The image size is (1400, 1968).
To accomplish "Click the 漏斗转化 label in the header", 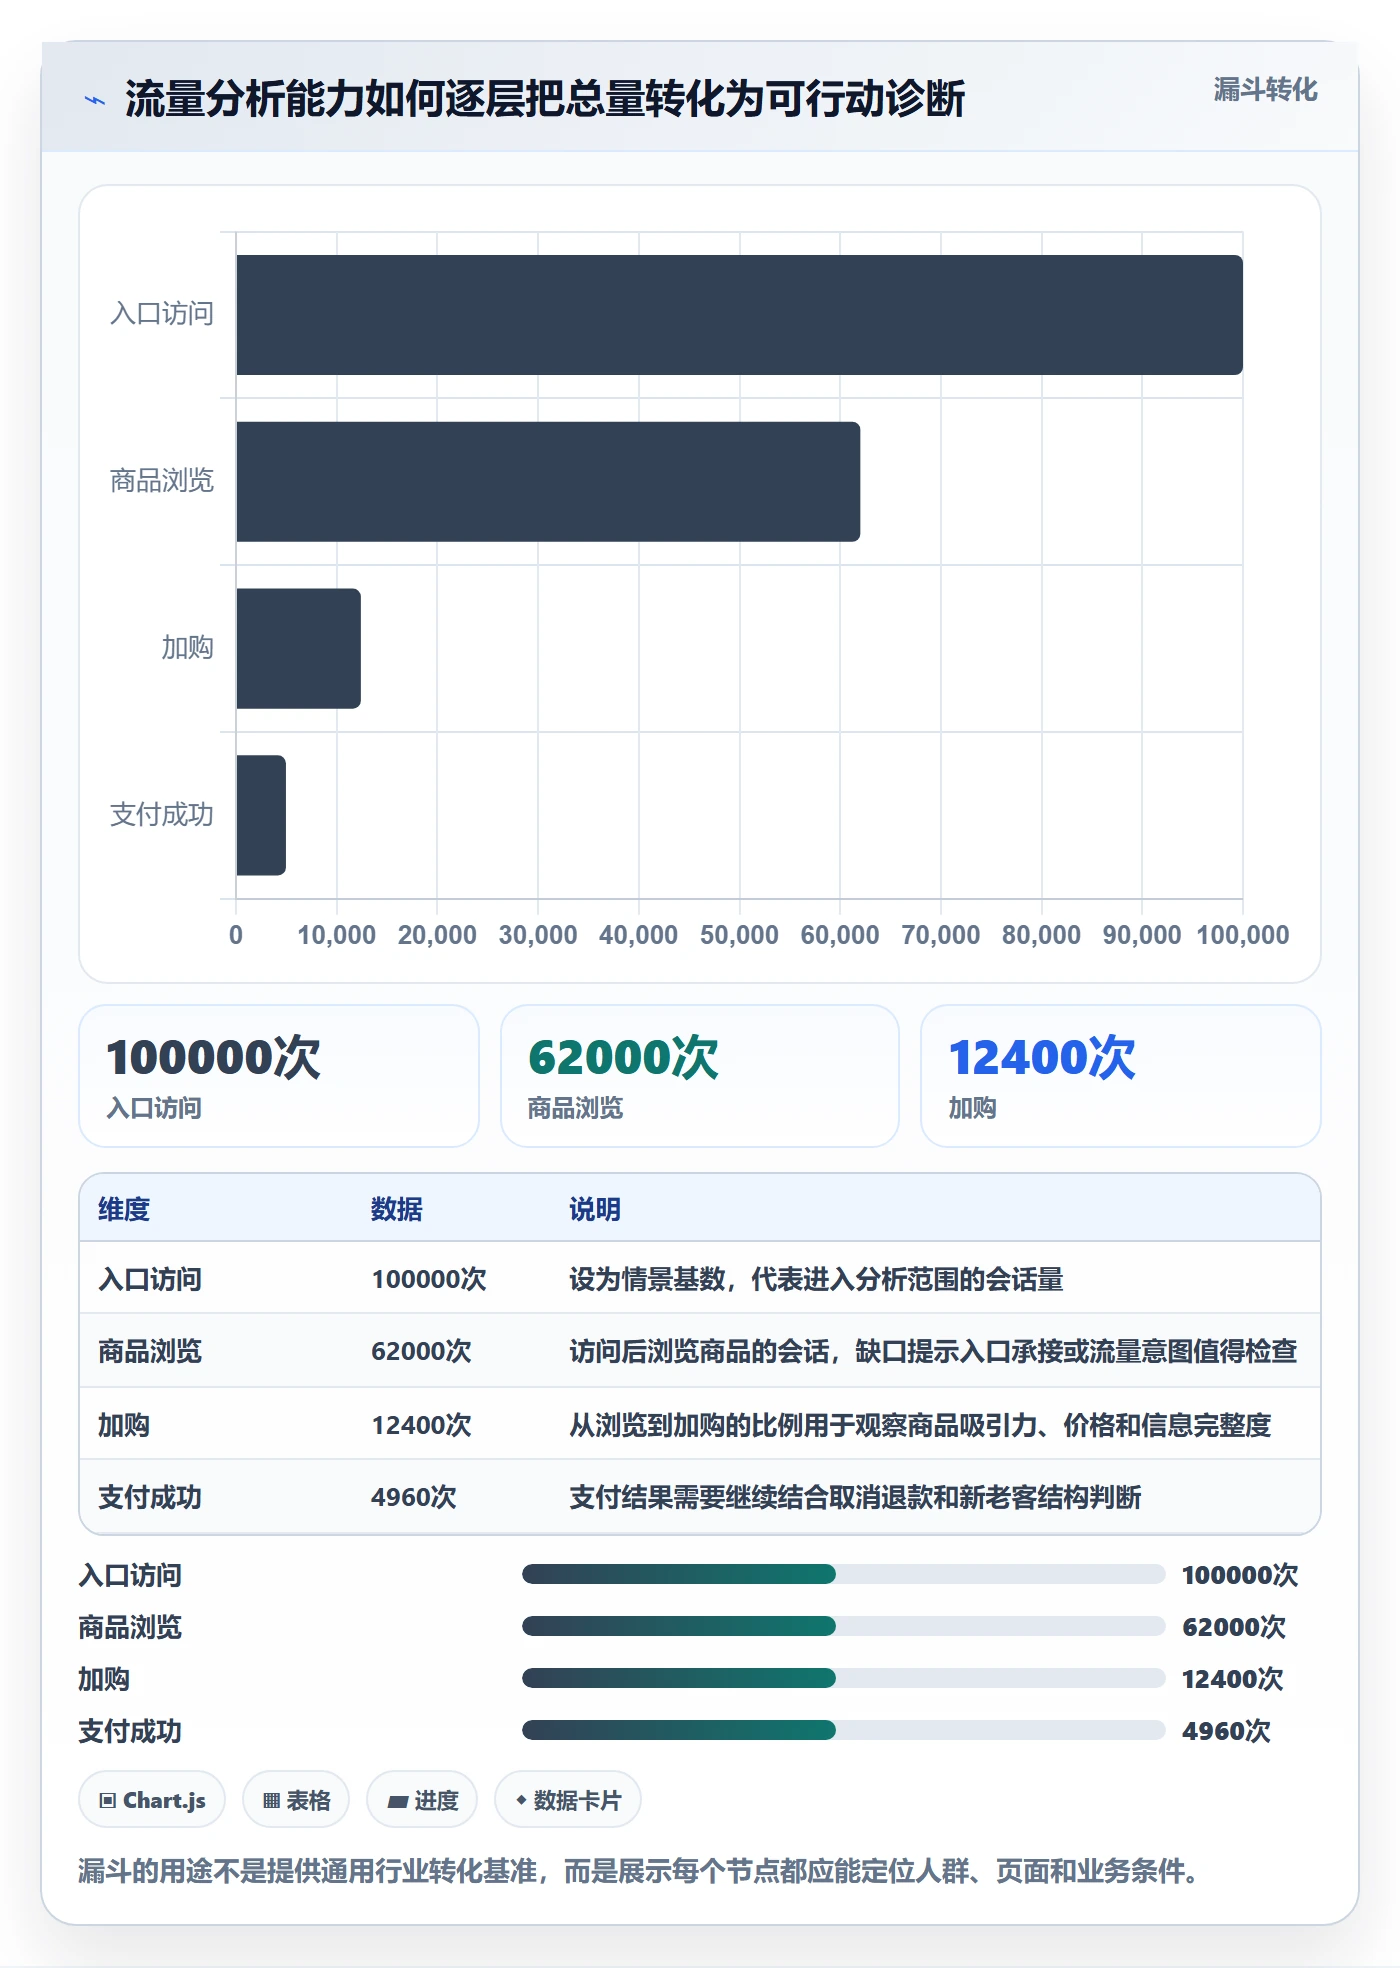I will (x=1265, y=90).
